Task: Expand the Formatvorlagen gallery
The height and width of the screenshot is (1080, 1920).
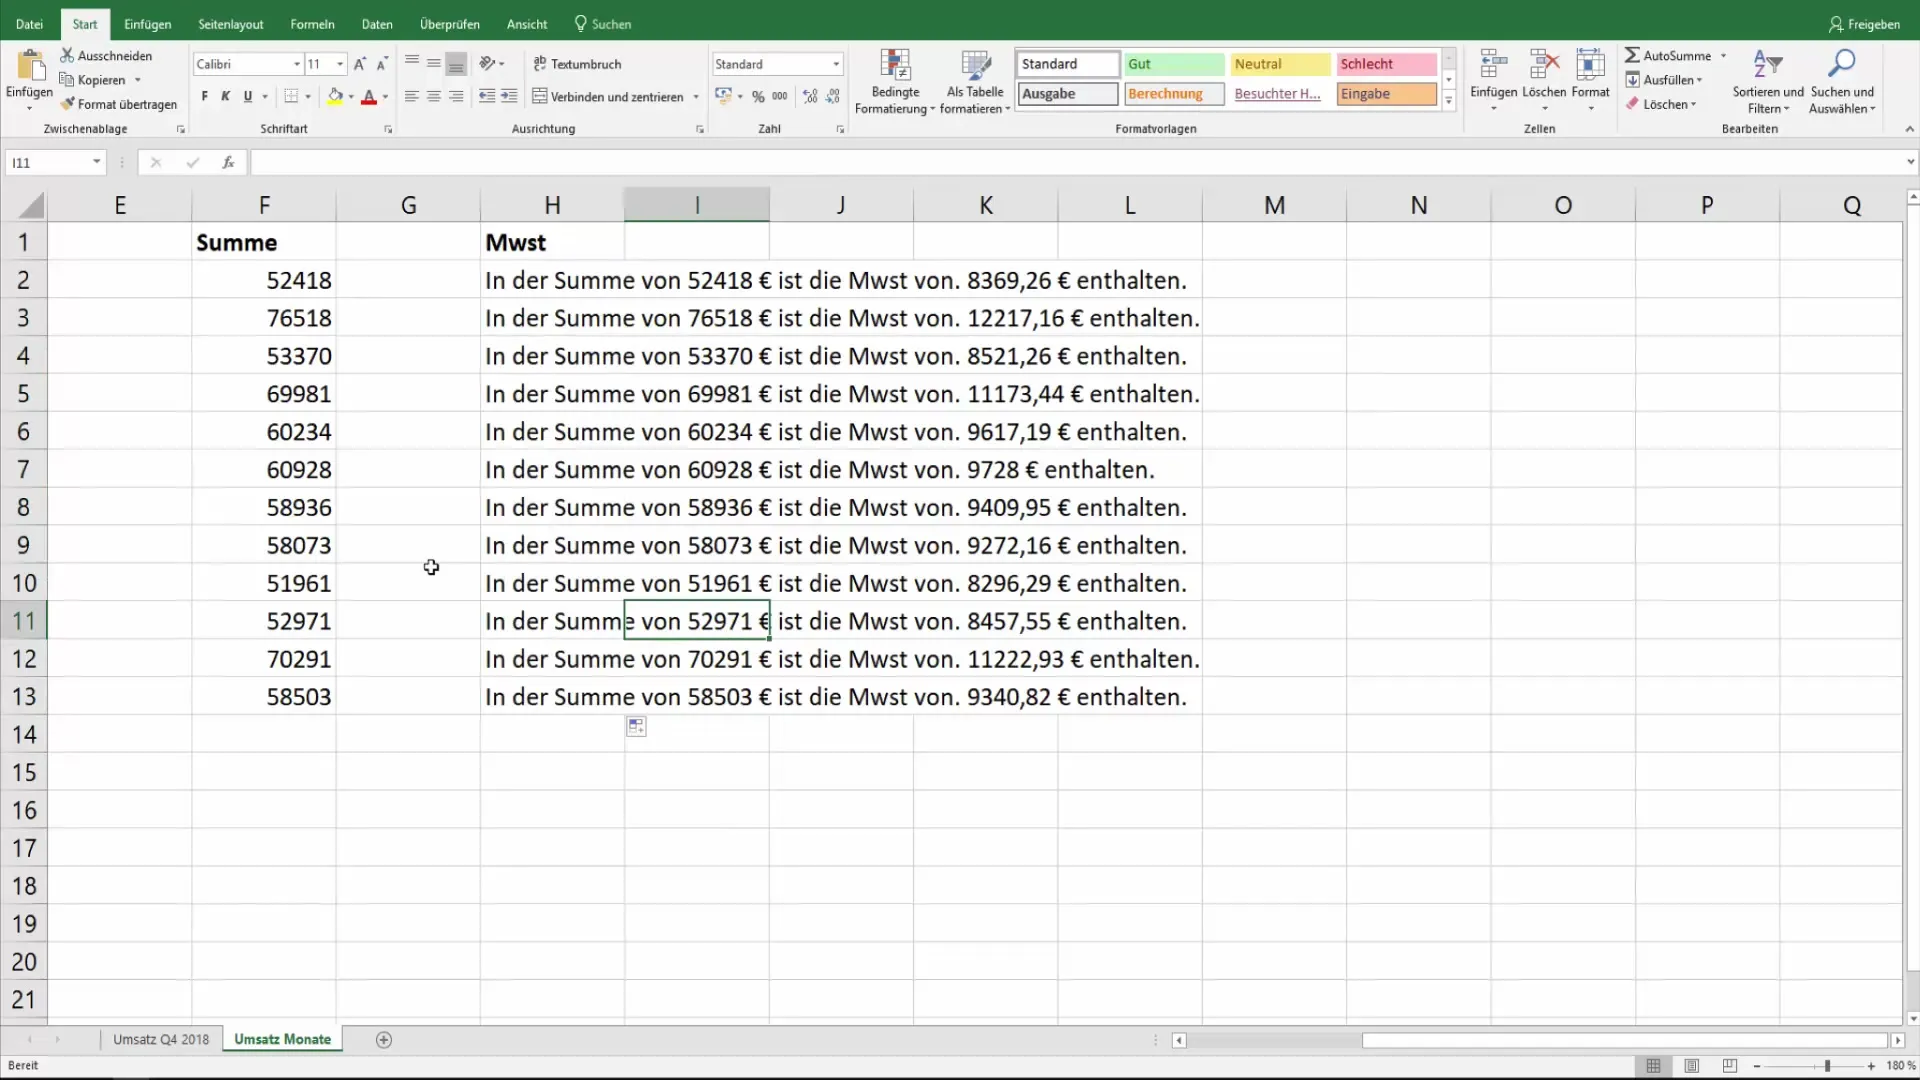Action: pyautogui.click(x=1448, y=101)
